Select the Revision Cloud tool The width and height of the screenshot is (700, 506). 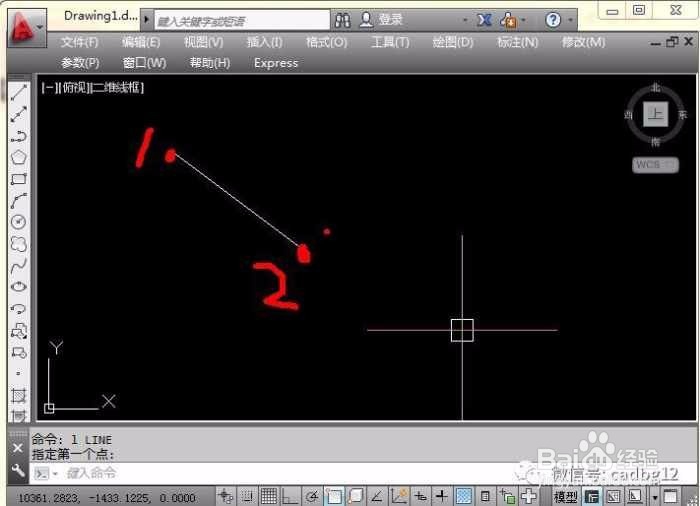pos(19,244)
